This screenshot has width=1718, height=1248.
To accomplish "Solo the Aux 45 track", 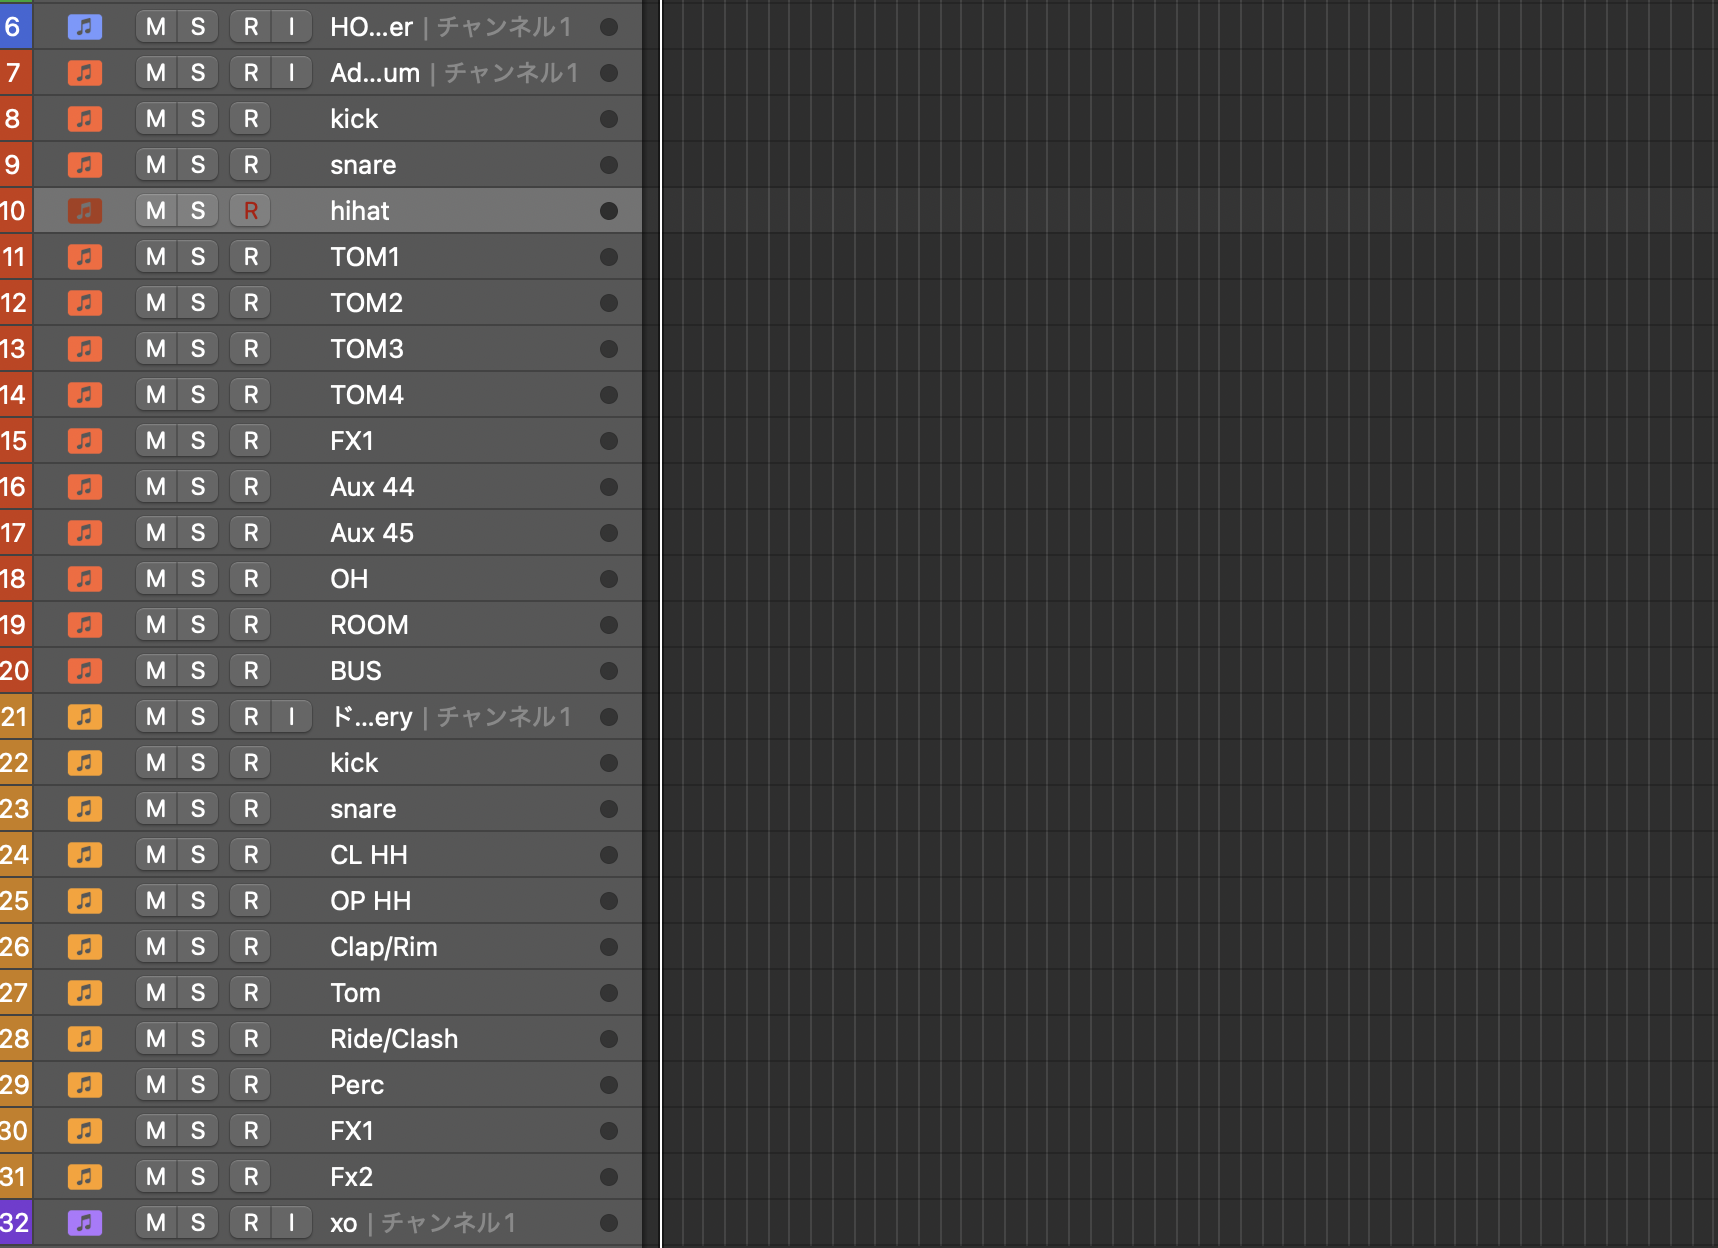I will pyautogui.click(x=198, y=533).
